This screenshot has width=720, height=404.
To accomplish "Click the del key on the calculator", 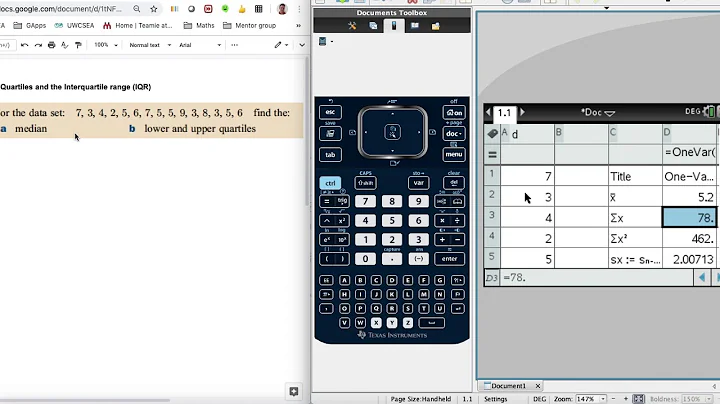I will (454, 183).
